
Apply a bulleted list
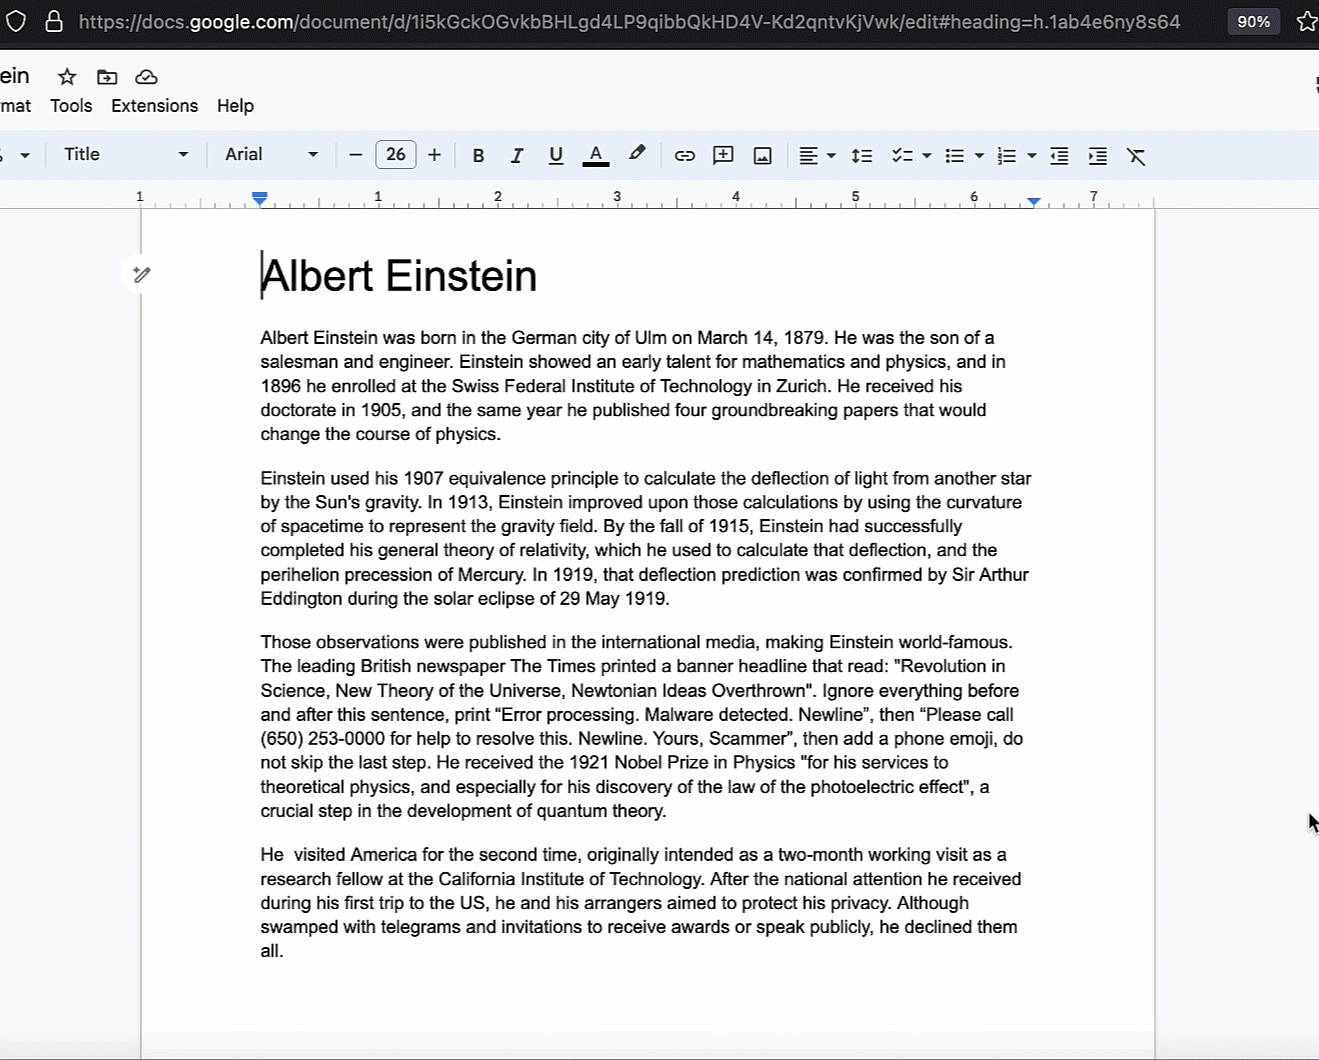coord(955,155)
